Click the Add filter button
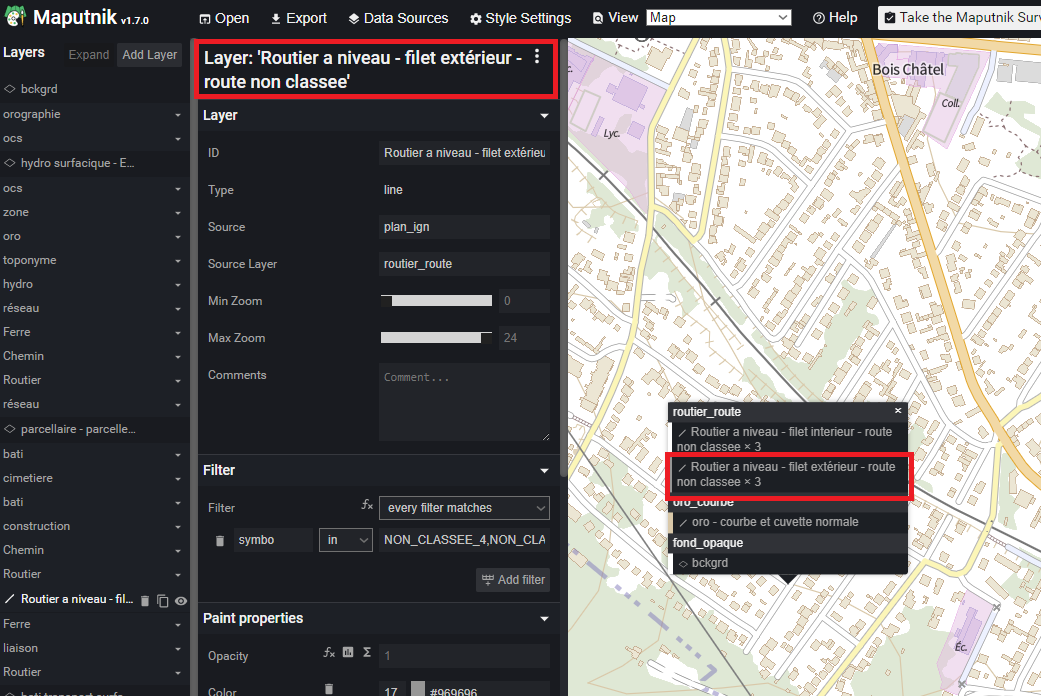The image size is (1041, 696). (513, 580)
